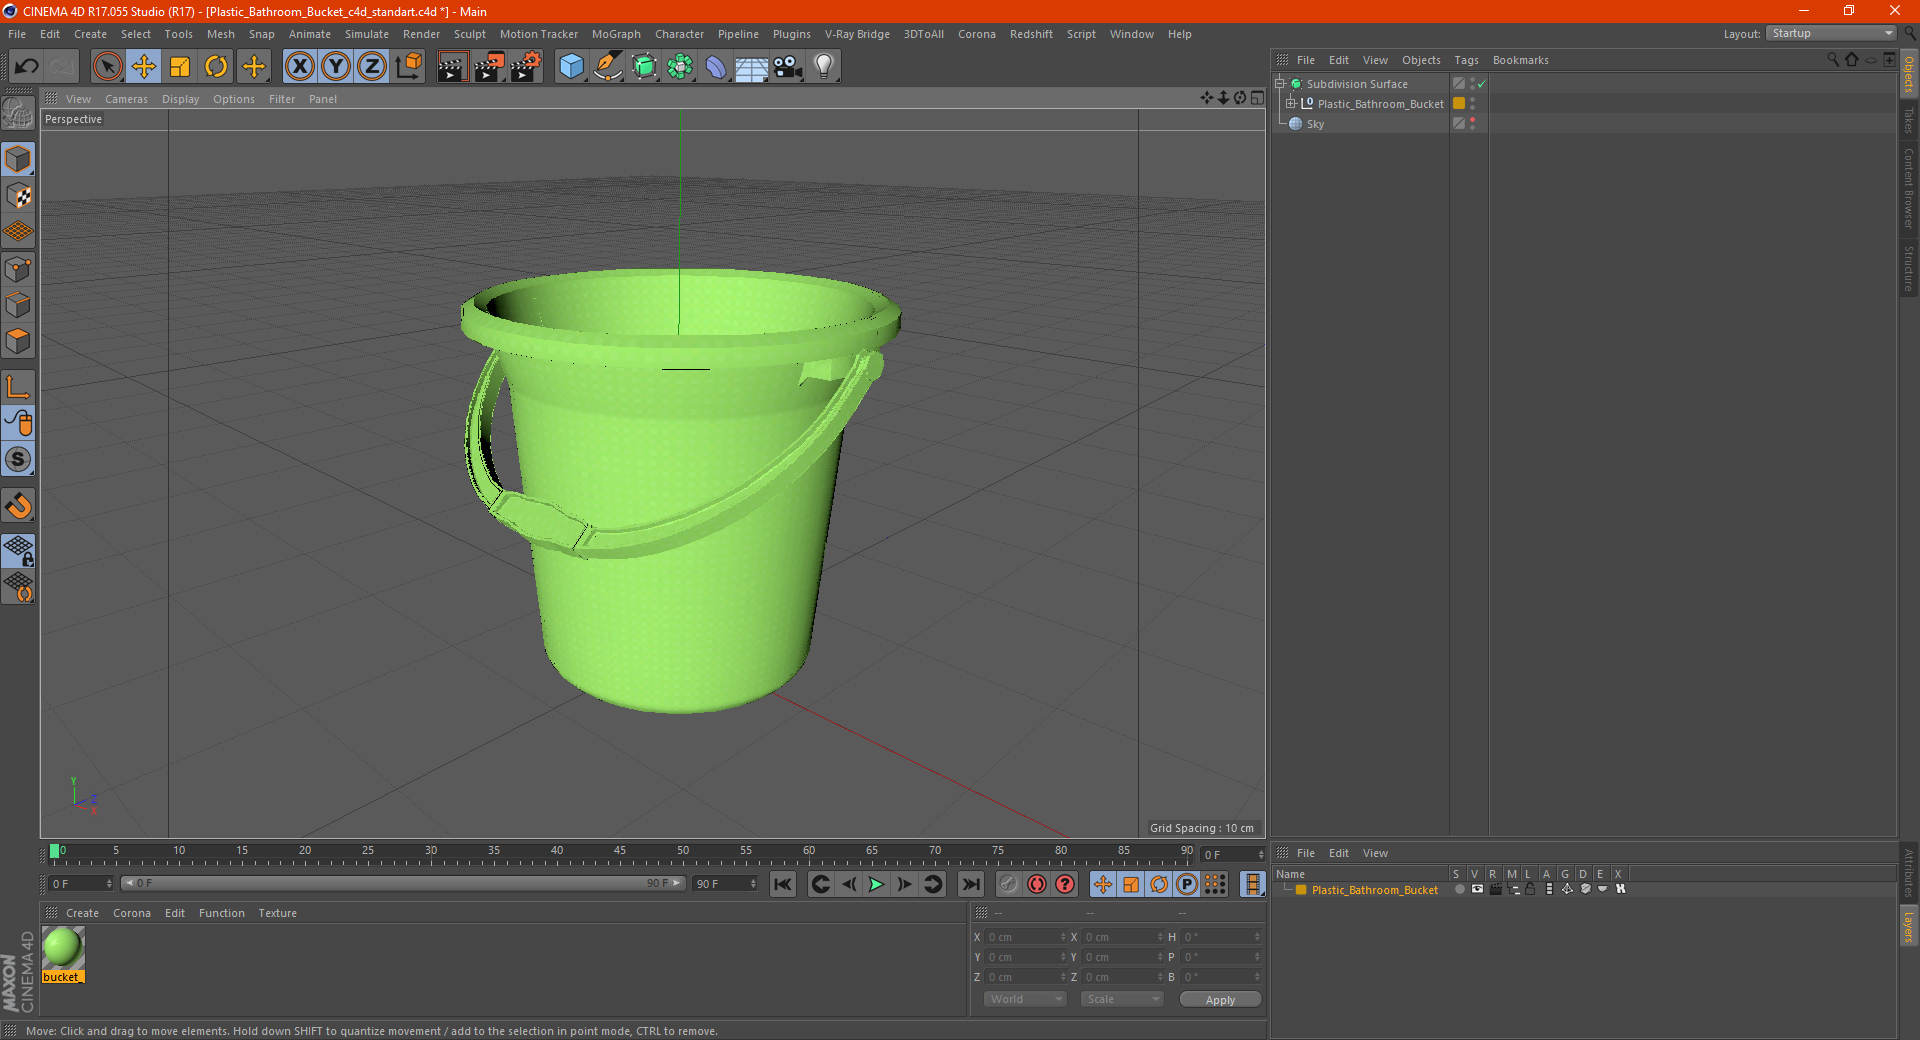Open the deformer objects icon
1920x1040 pixels.
[716, 67]
